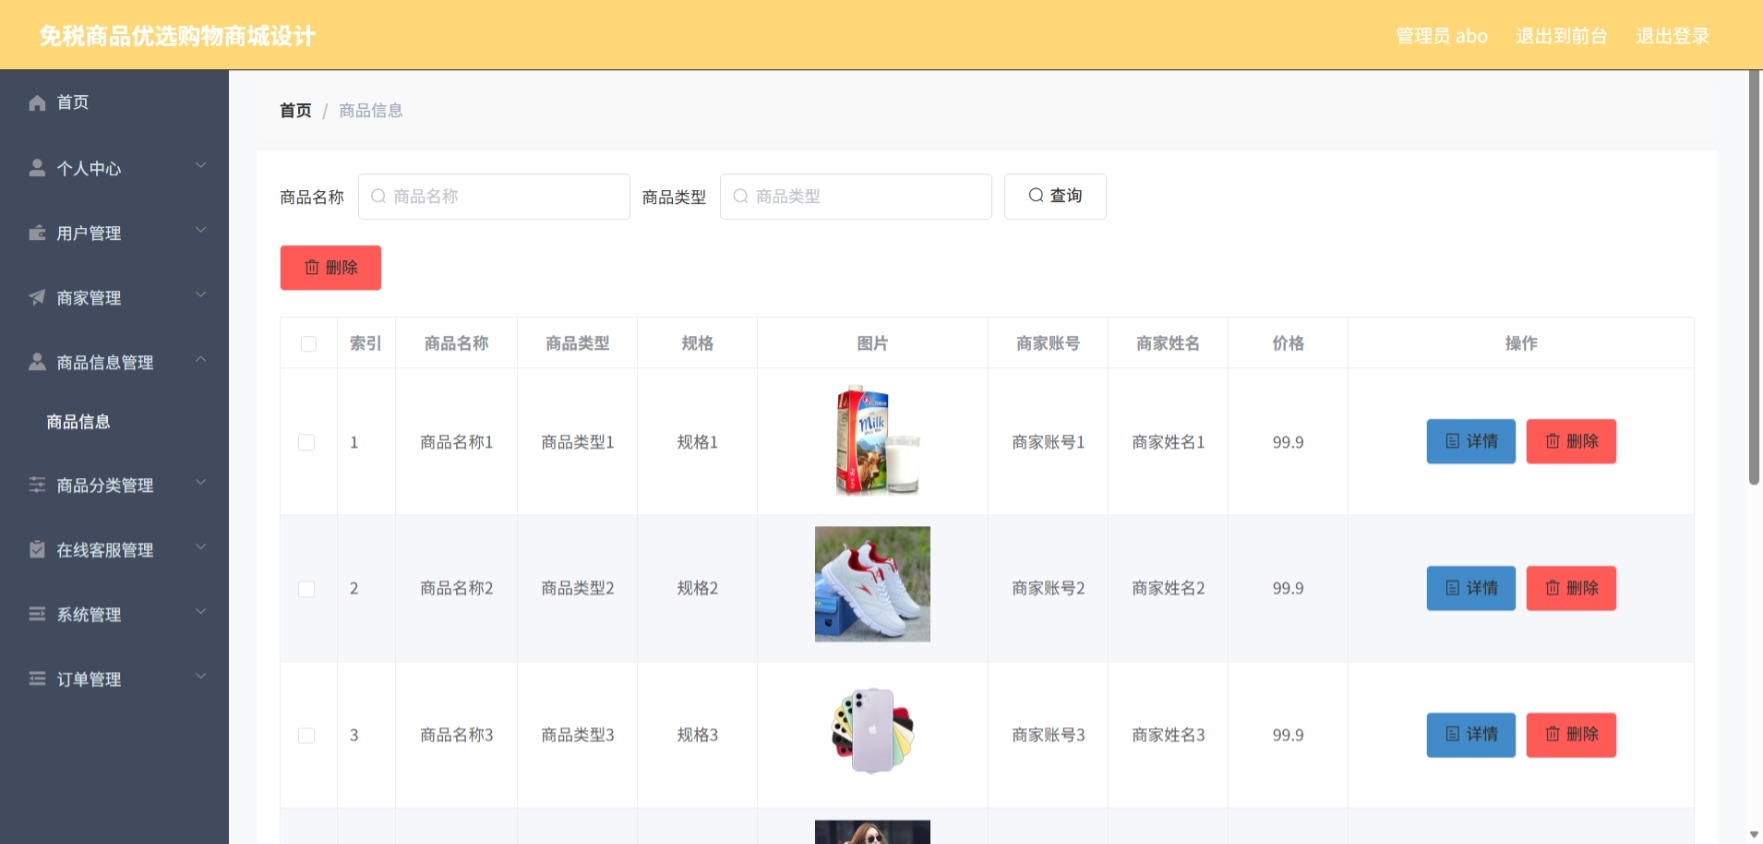Click the 商品名称 column header
This screenshot has height=844, width=1763.
pos(456,343)
